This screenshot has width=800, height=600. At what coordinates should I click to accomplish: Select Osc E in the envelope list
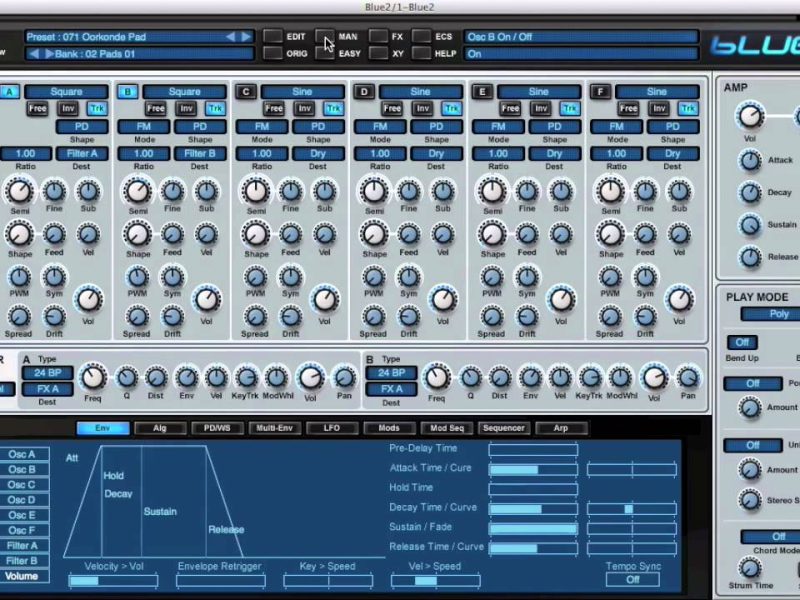[24, 515]
